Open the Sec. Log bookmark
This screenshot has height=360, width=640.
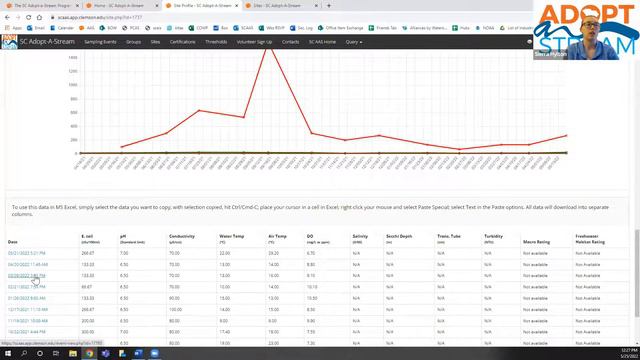point(301,28)
